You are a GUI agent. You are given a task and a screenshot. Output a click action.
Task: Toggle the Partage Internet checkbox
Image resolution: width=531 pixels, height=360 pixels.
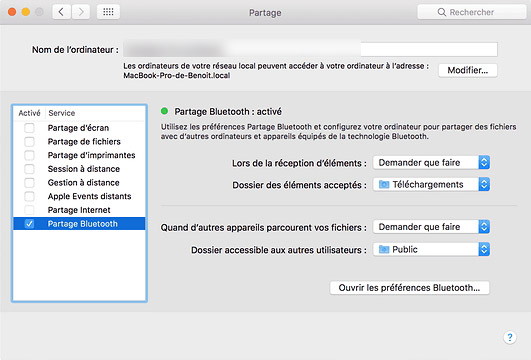[x=29, y=210]
